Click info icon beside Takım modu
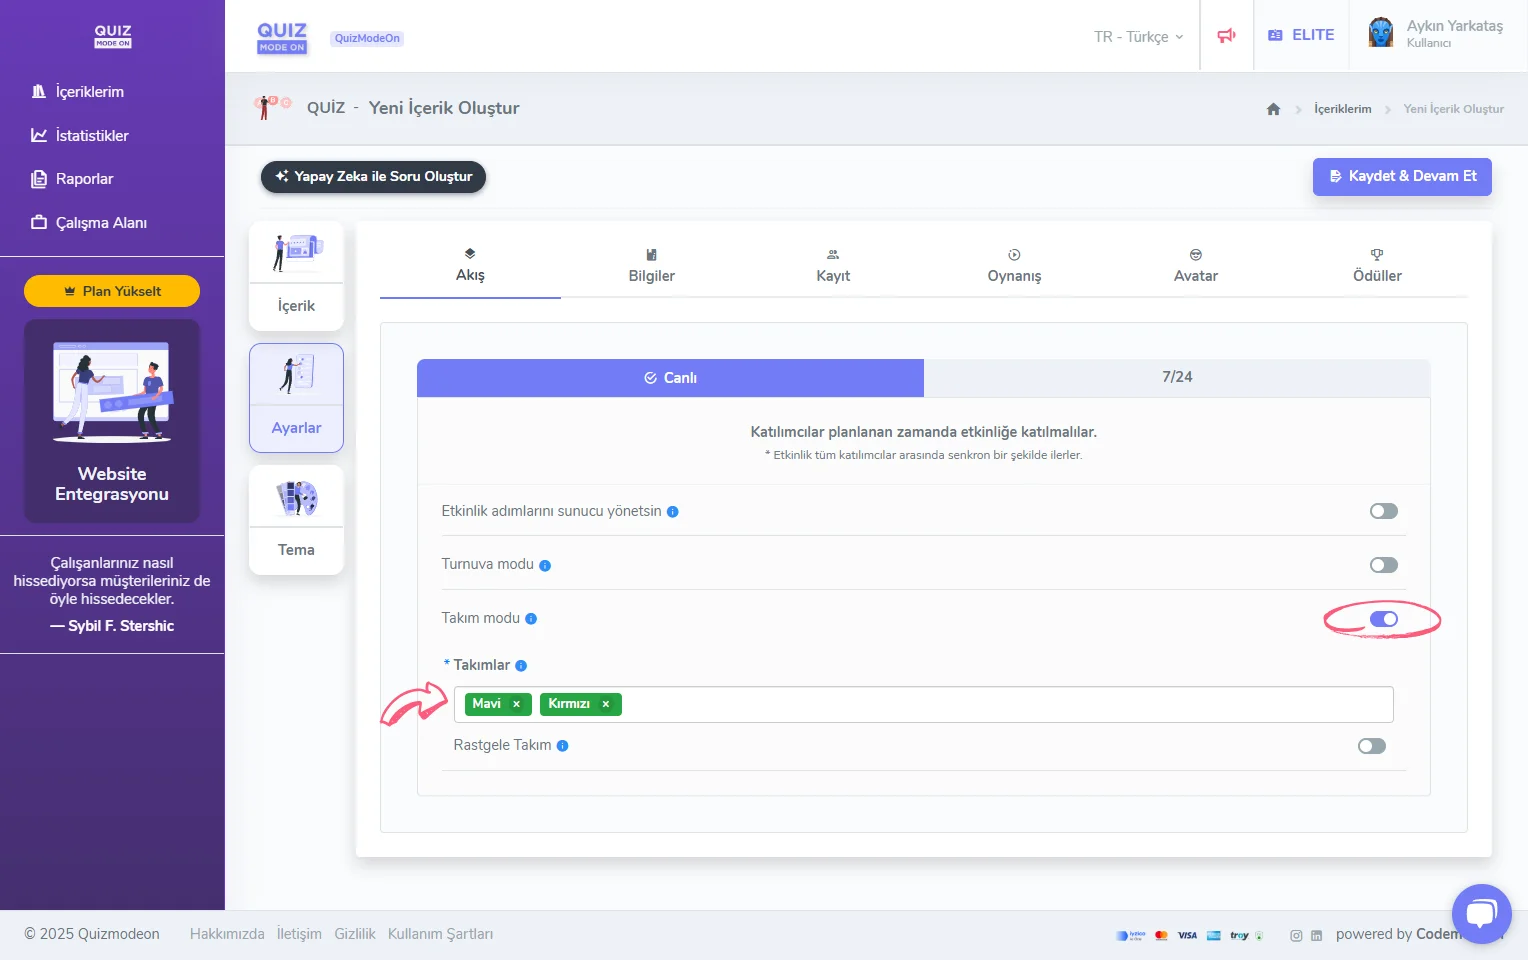This screenshot has height=960, width=1528. tap(531, 619)
